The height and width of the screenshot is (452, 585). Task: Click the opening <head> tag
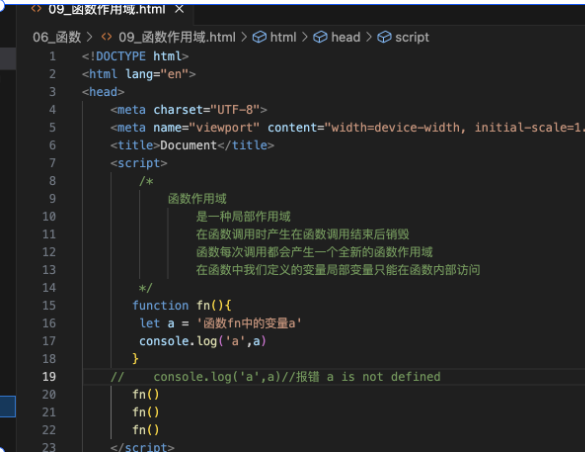(103, 92)
